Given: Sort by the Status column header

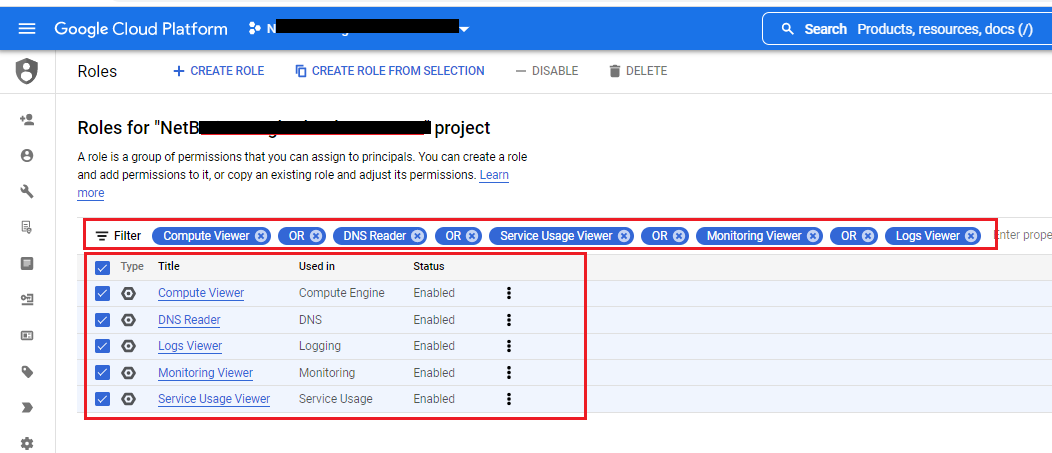Looking at the screenshot, I should point(429,266).
